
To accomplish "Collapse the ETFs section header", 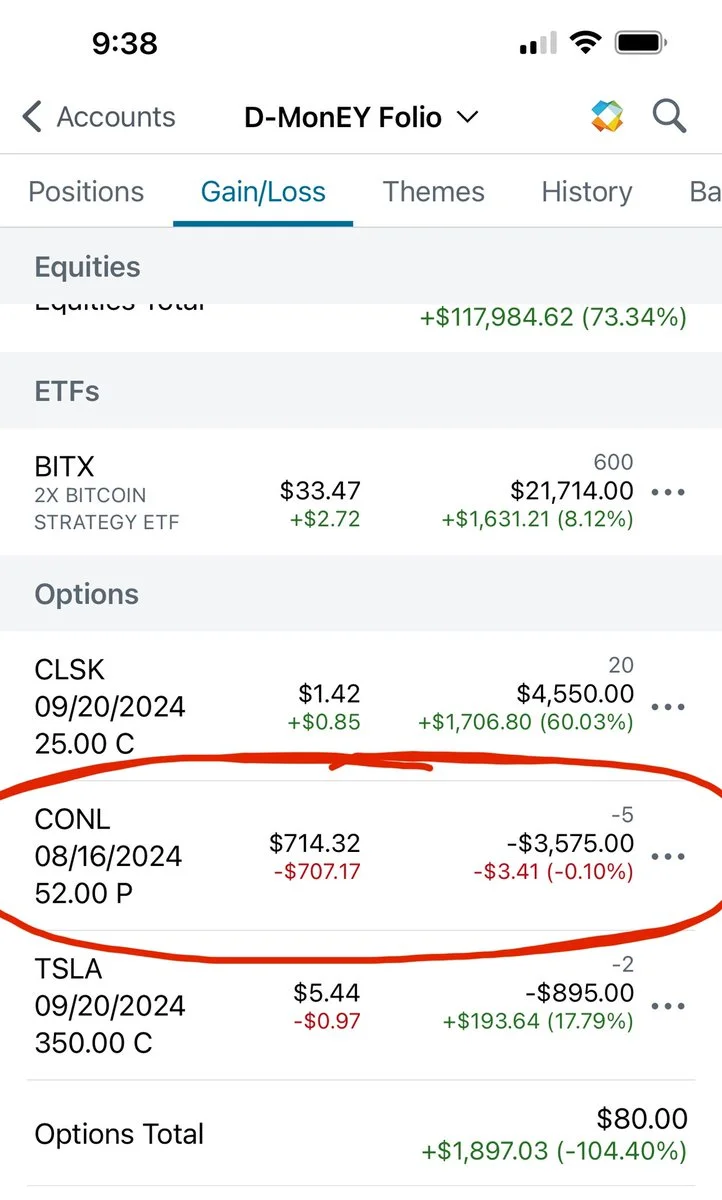I will click(x=361, y=391).
